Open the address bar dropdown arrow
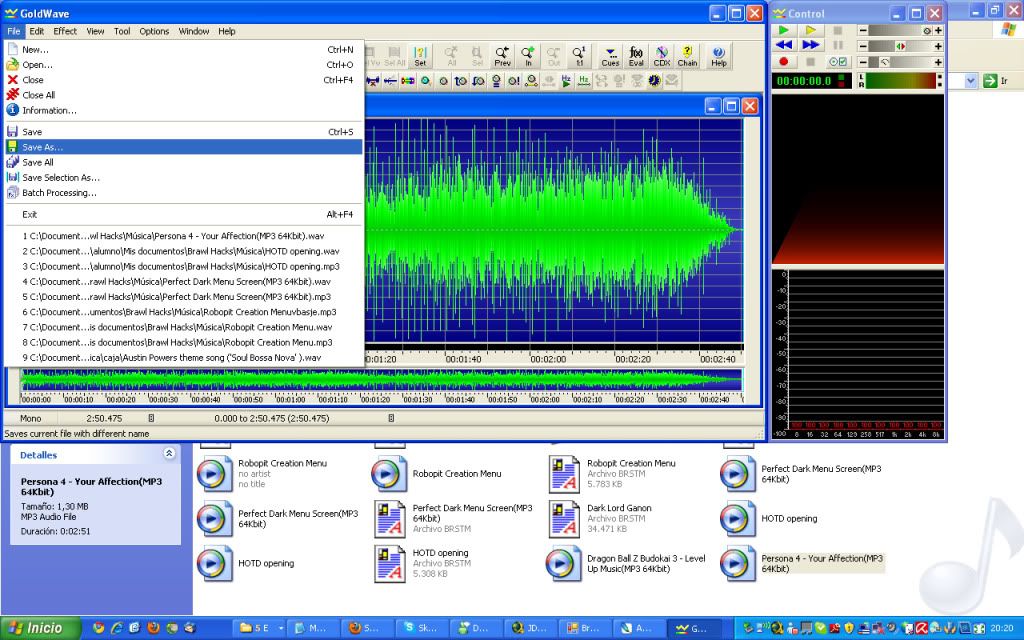Viewport: 1024px width, 640px height. point(970,81)
